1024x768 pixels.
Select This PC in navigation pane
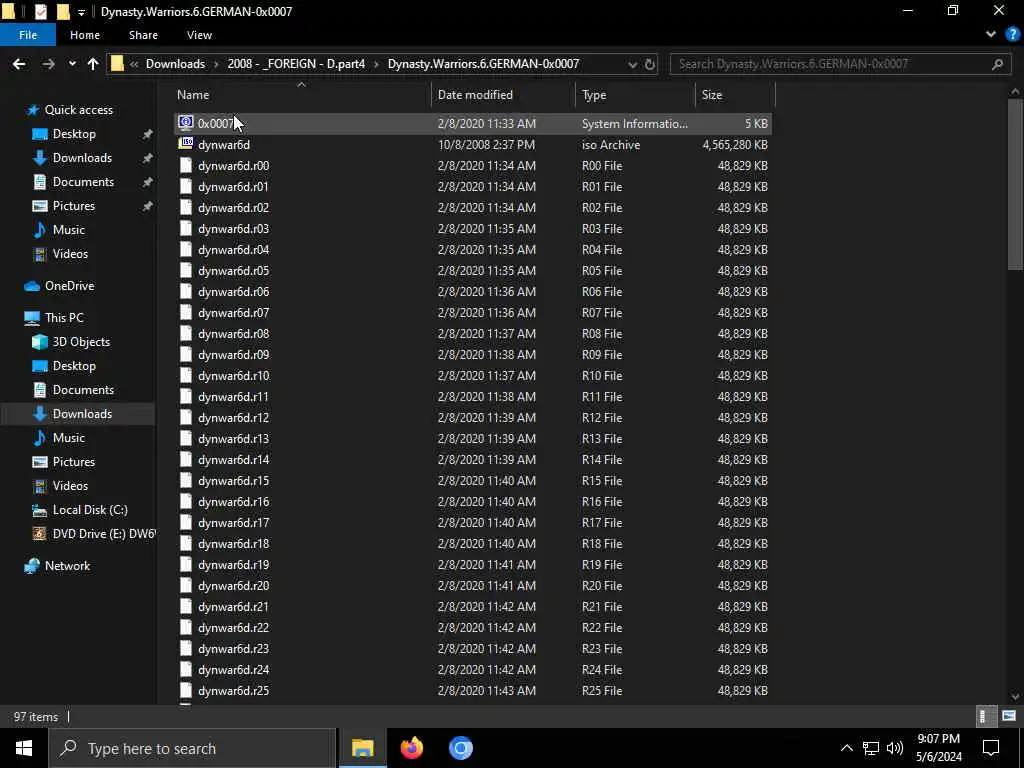click(x=64, y=318)
